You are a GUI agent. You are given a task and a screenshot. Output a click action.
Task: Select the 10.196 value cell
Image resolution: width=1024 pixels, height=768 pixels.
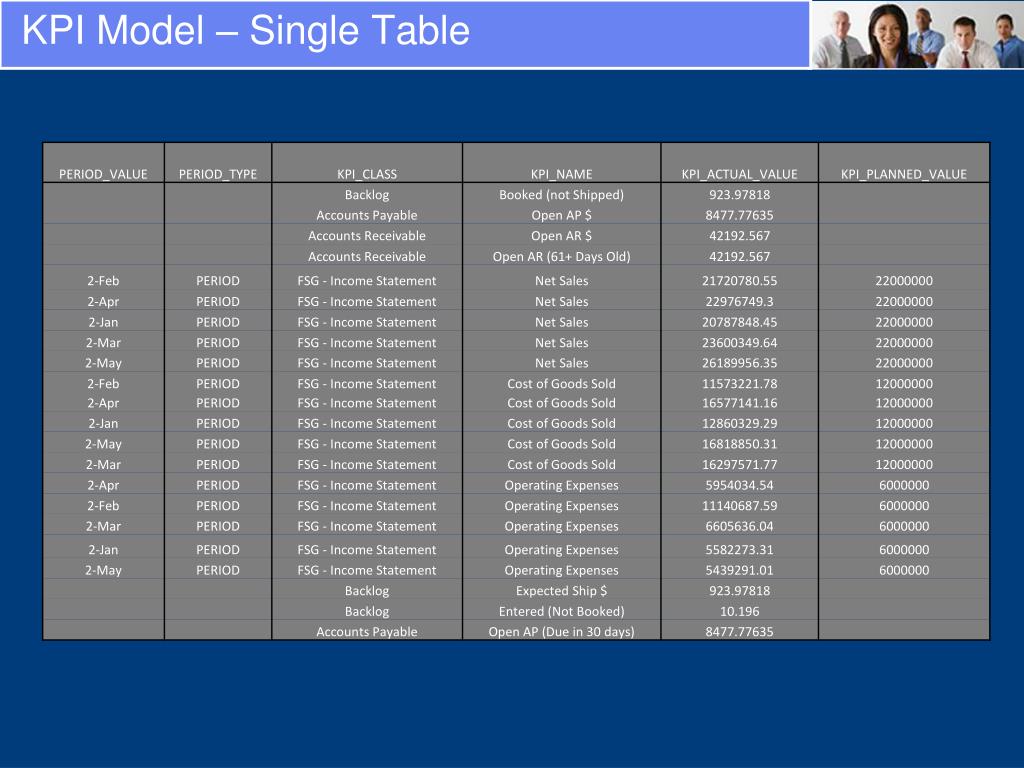[739, 611]
